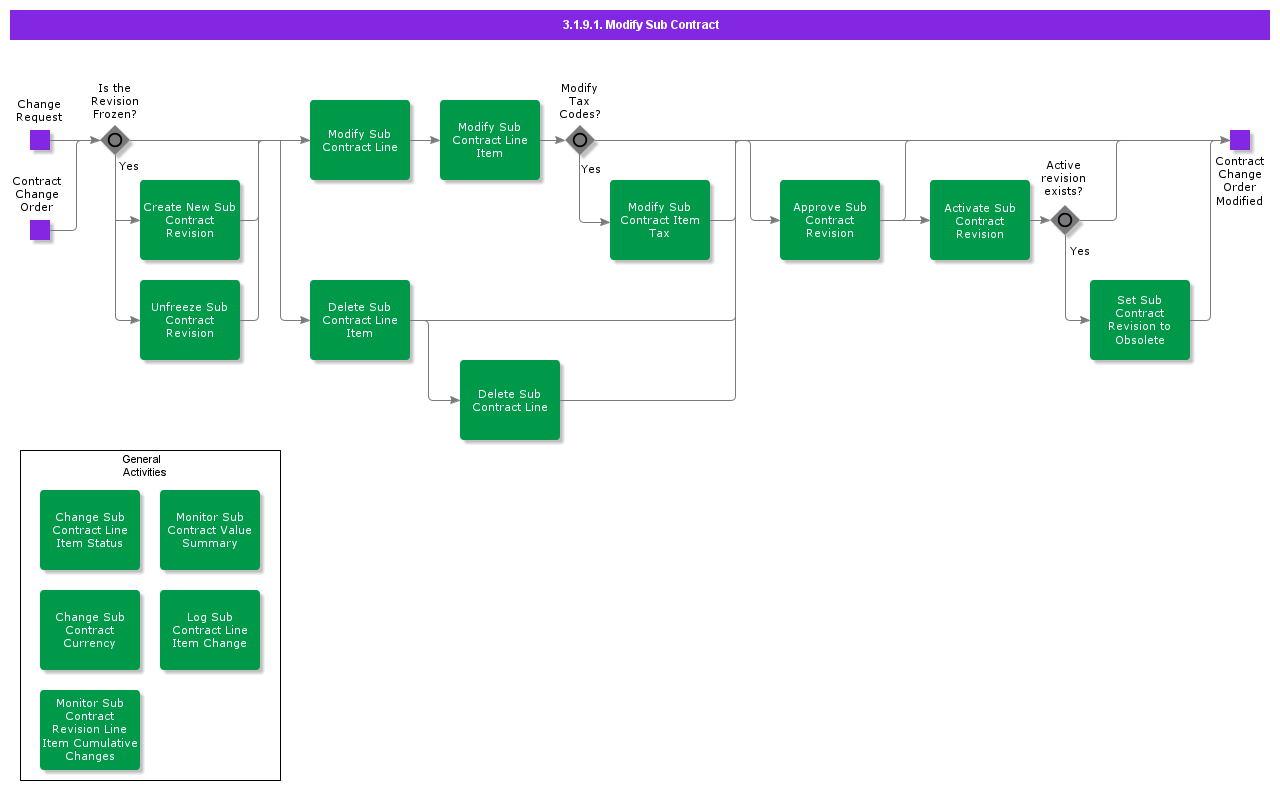Click Change Sub Contract Line Item Status
The width and height of the screenshot is (1280, 790).
click(x=90, y=530)
